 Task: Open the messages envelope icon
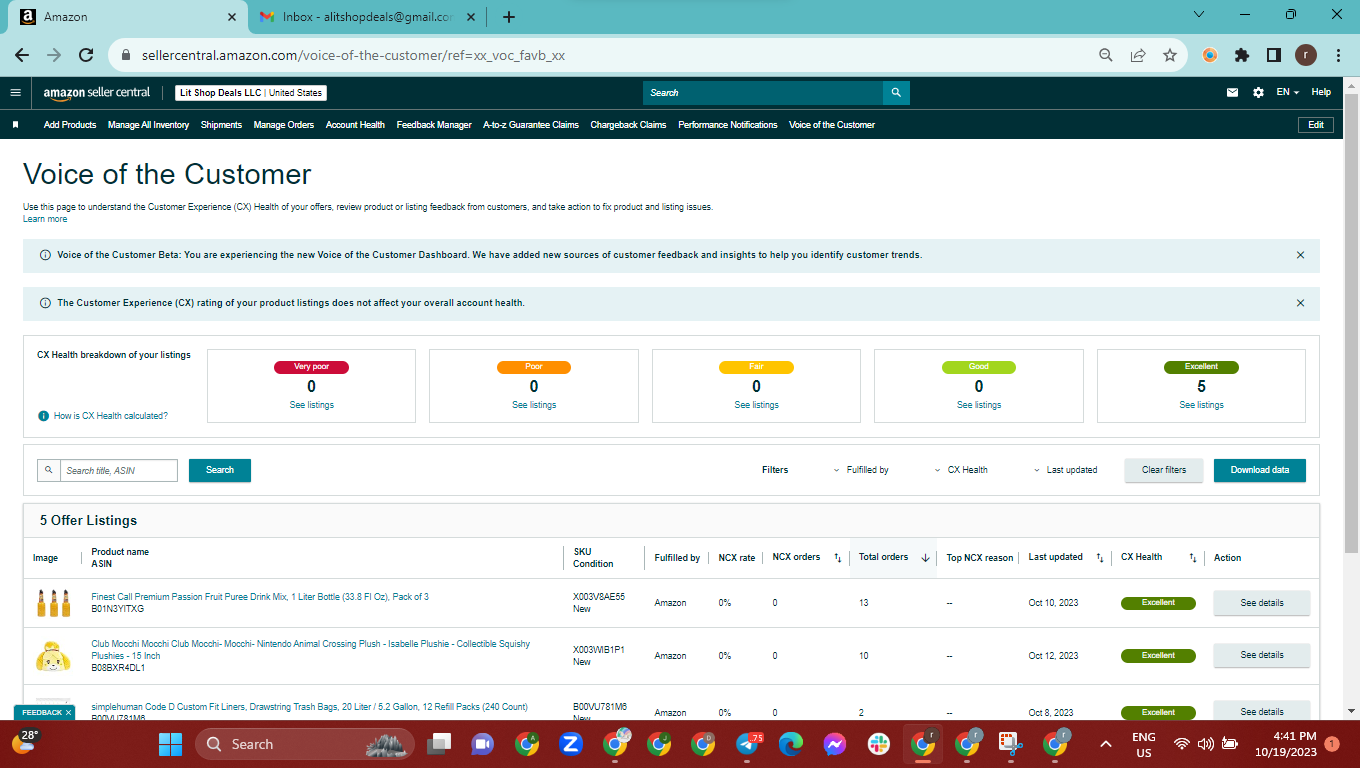[x=1232, y=93]
